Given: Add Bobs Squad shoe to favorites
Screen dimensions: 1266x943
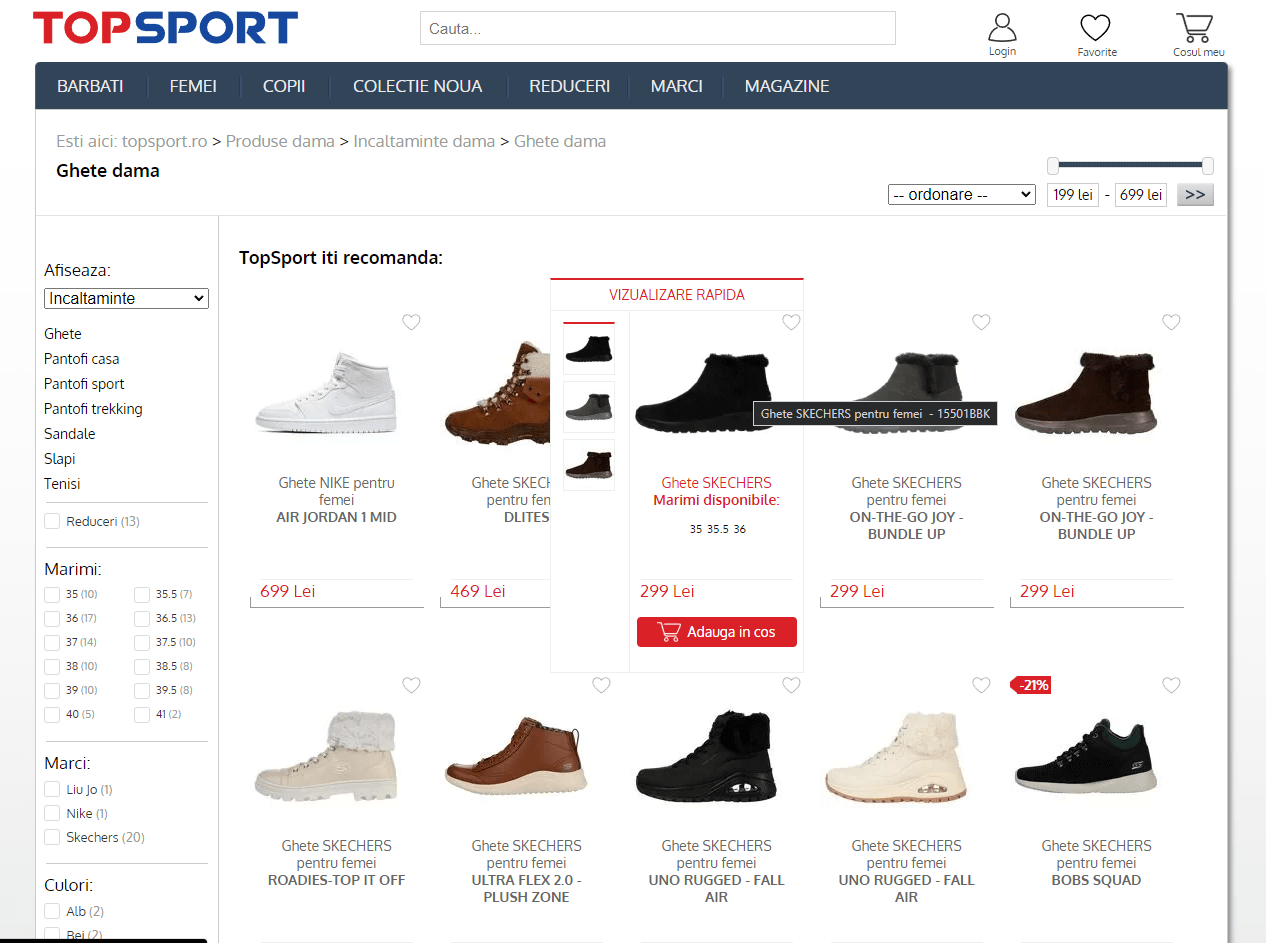Looking at the screenshot, I should pos(1171,685).
